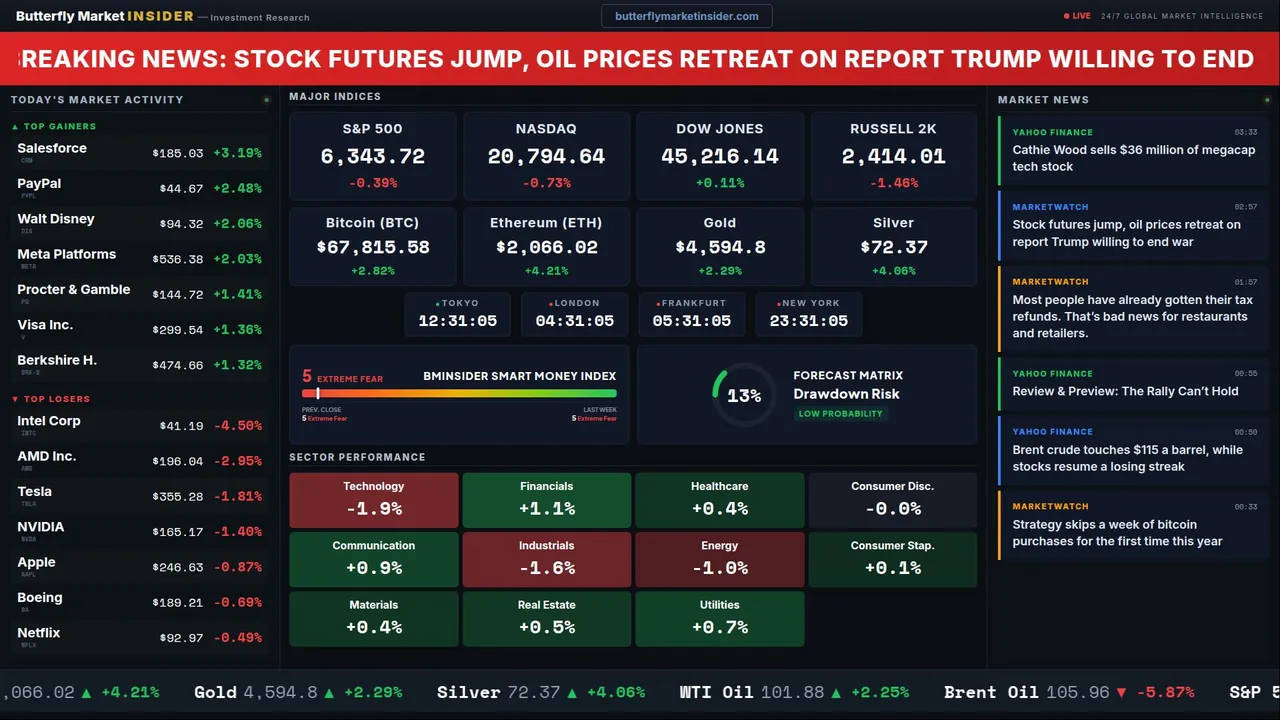Click the red LIVE indicator dot

click(x=1067, y=16)
